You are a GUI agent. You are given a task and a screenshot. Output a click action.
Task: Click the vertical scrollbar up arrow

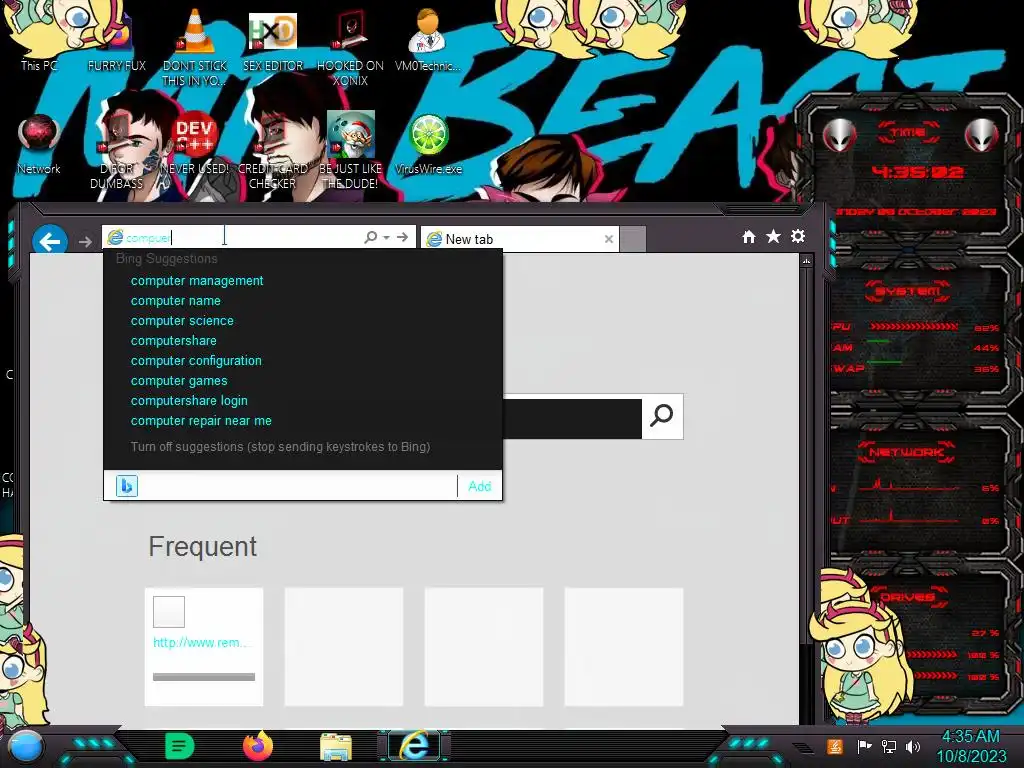pos(807,261)
